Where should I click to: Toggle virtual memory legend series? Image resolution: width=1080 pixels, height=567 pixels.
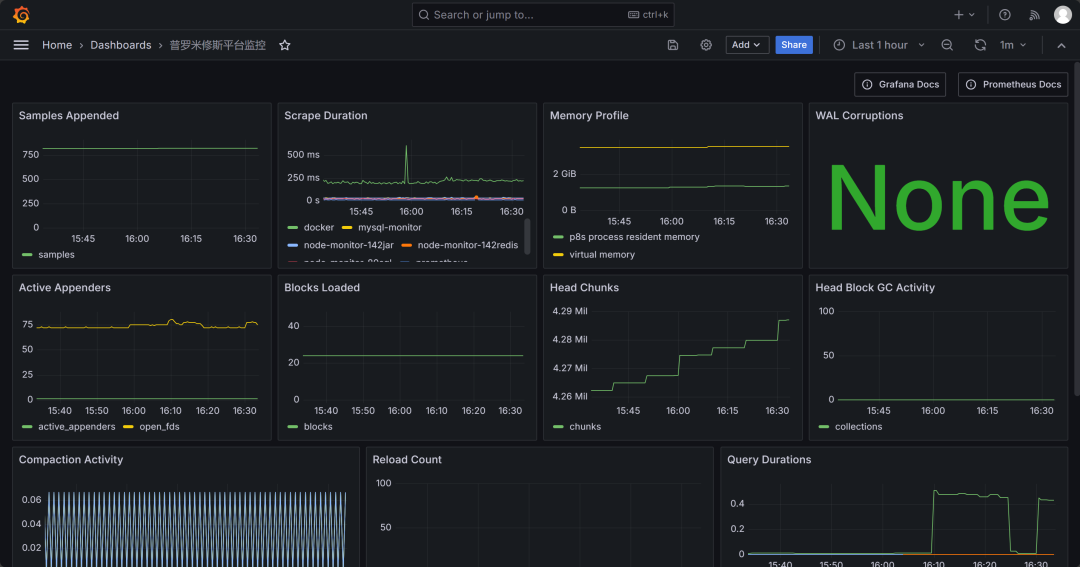click(x=594, y=254)
